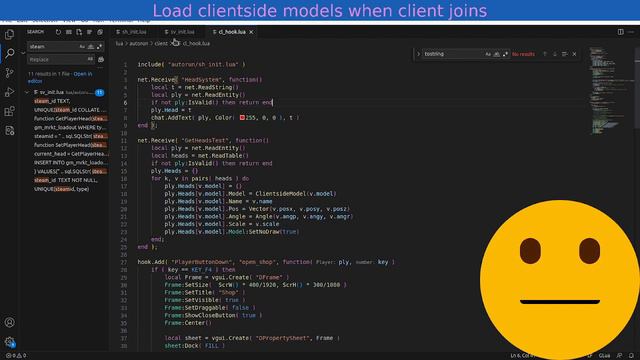Select result 'UNIQUE(steam_id COLLATE'
This screenshot has height=360, width=640.
(x=69, y=110)
